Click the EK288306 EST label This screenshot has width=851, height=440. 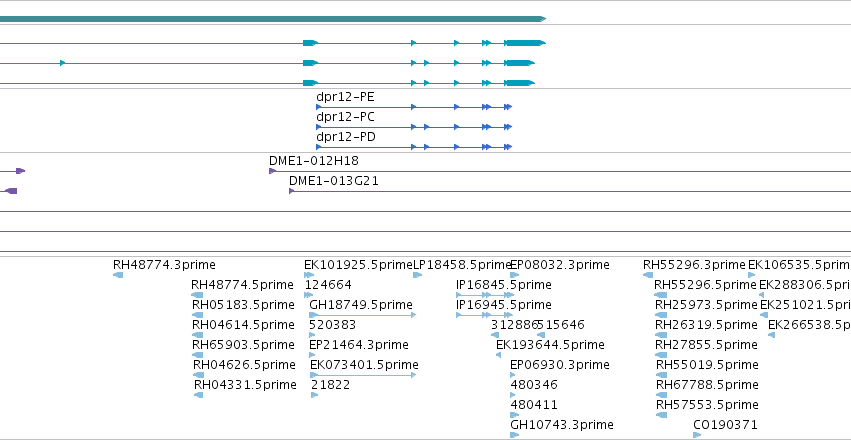(x=805, y=285)
